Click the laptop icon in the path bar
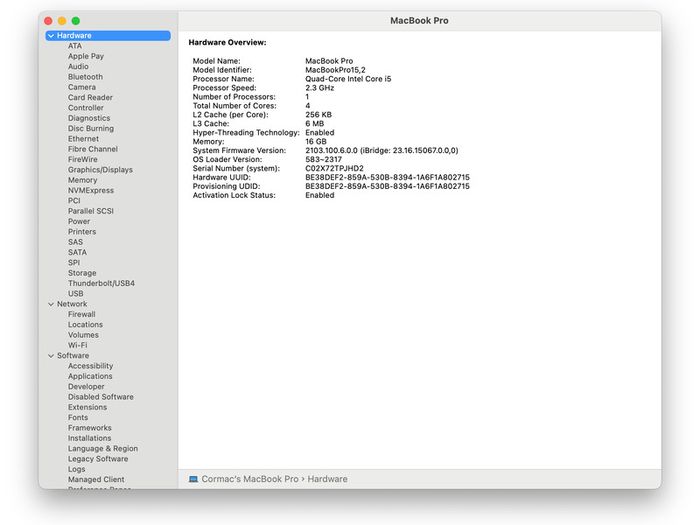The image size is (700, 525). coord(193,479)
